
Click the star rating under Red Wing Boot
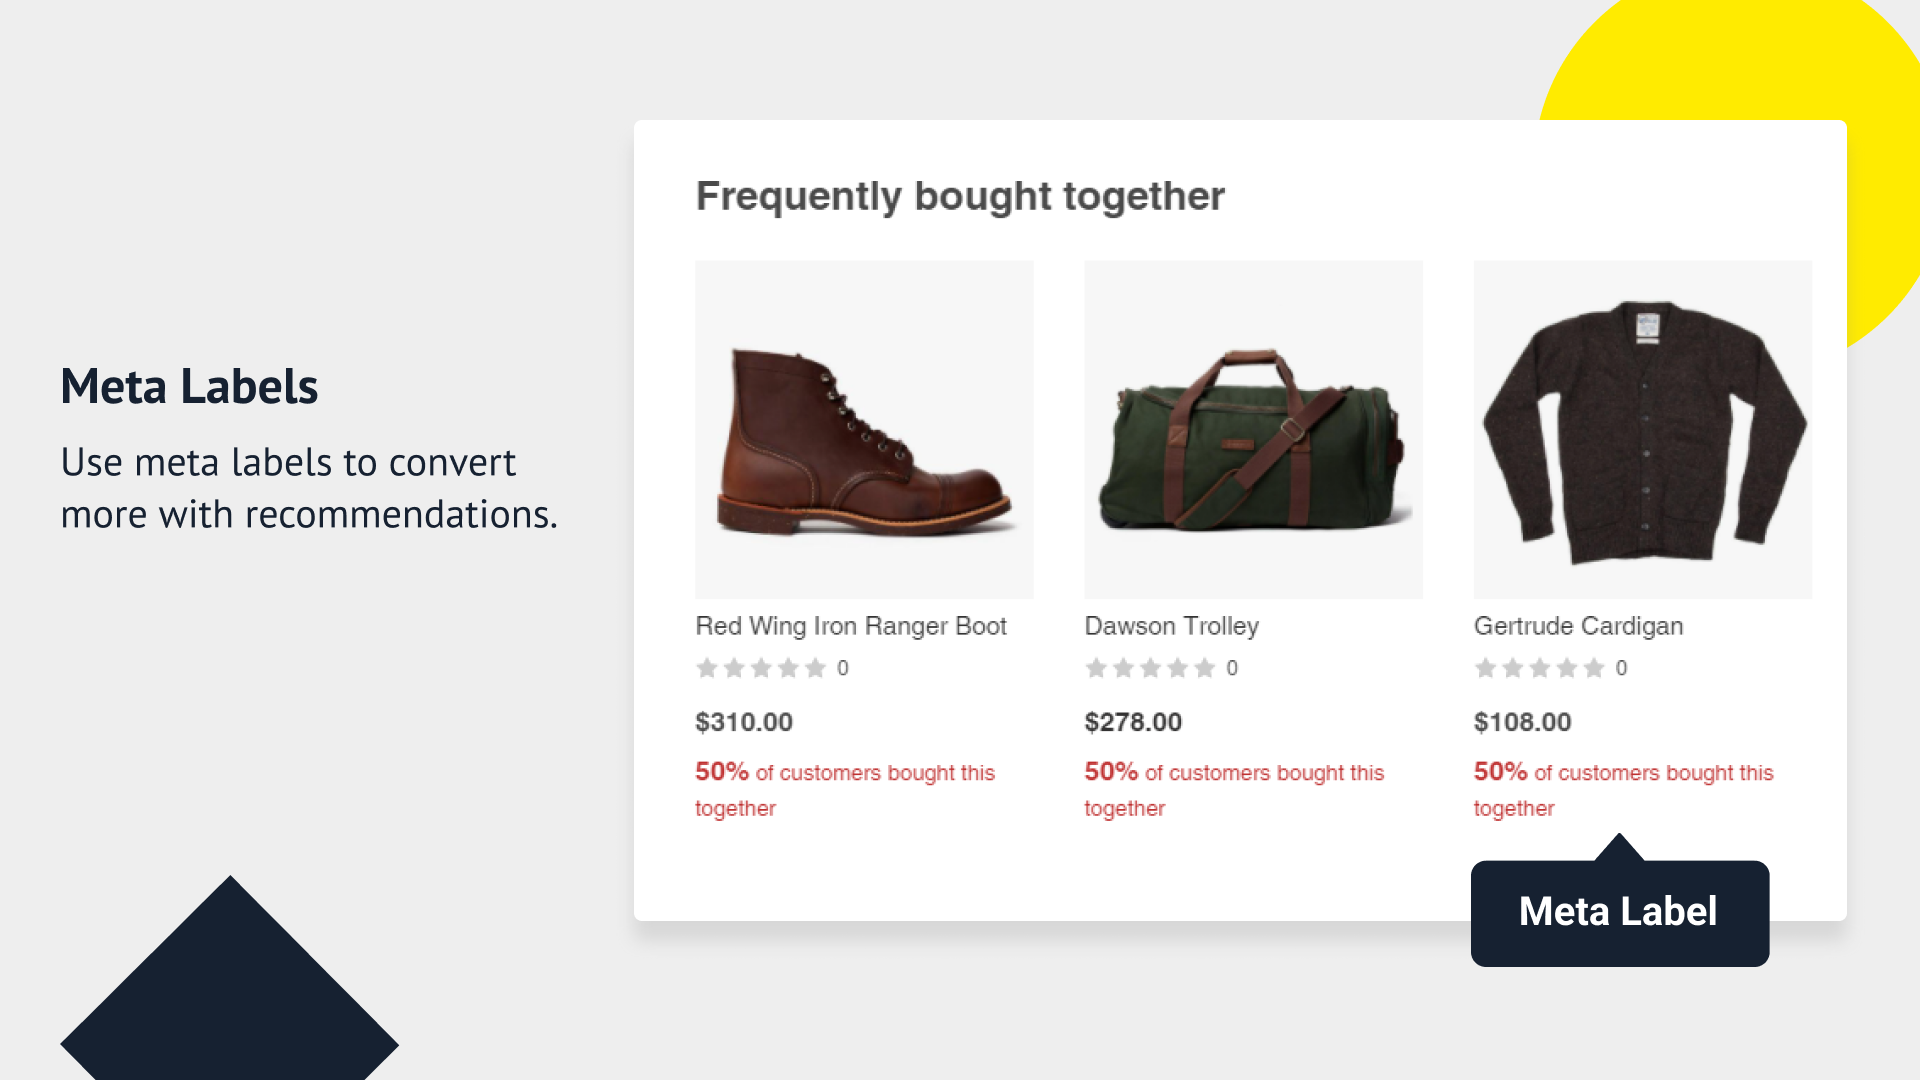click(x=761, y=668)
